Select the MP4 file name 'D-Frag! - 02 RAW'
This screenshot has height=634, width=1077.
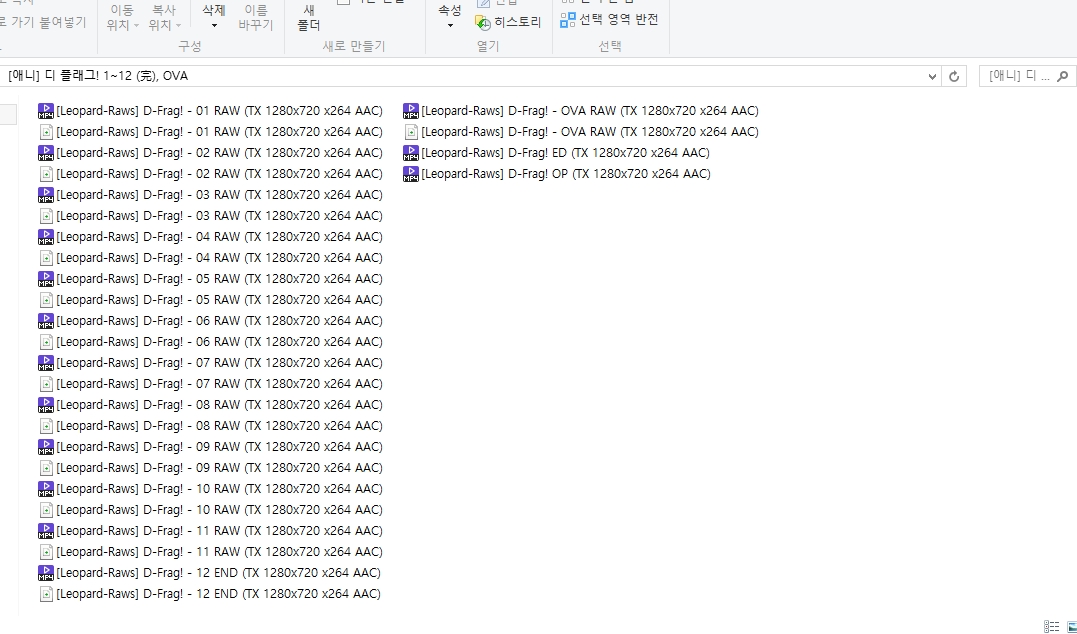(x=219, y=153)
